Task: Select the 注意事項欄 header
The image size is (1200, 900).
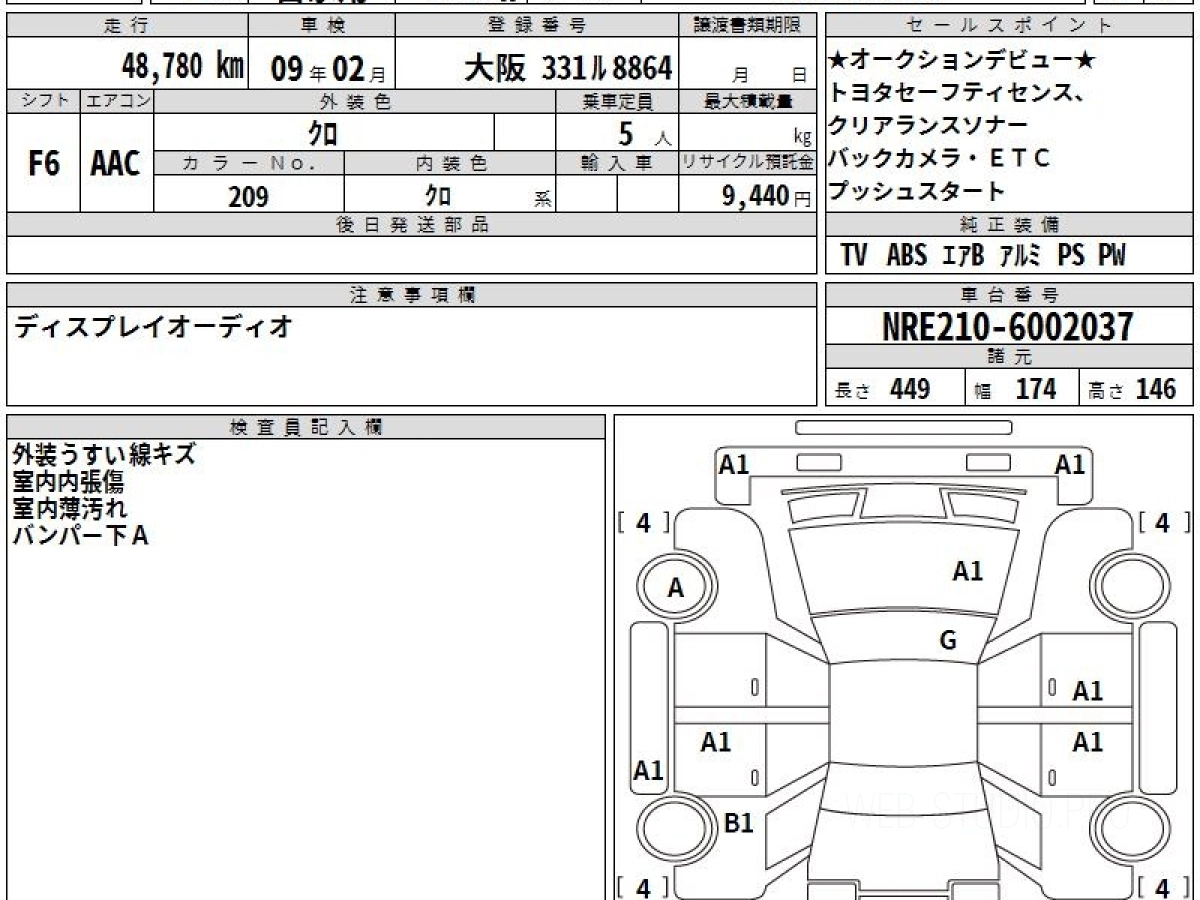Action: (411, 295)
